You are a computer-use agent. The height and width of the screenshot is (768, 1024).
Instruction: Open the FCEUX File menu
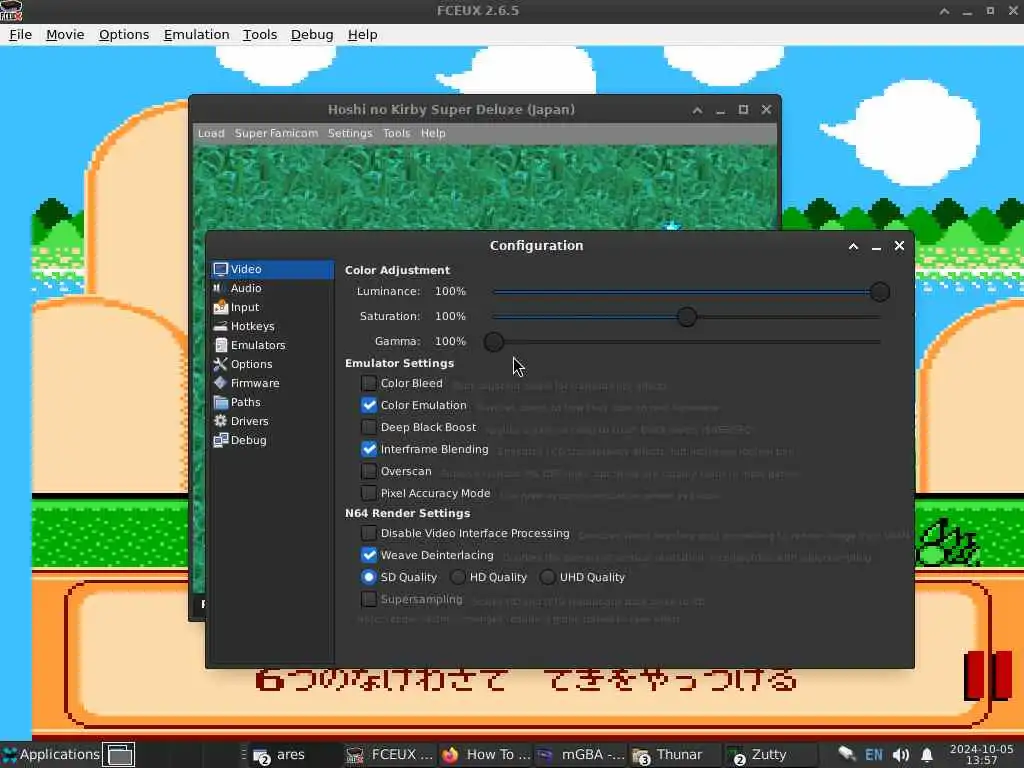pos(20,35)
